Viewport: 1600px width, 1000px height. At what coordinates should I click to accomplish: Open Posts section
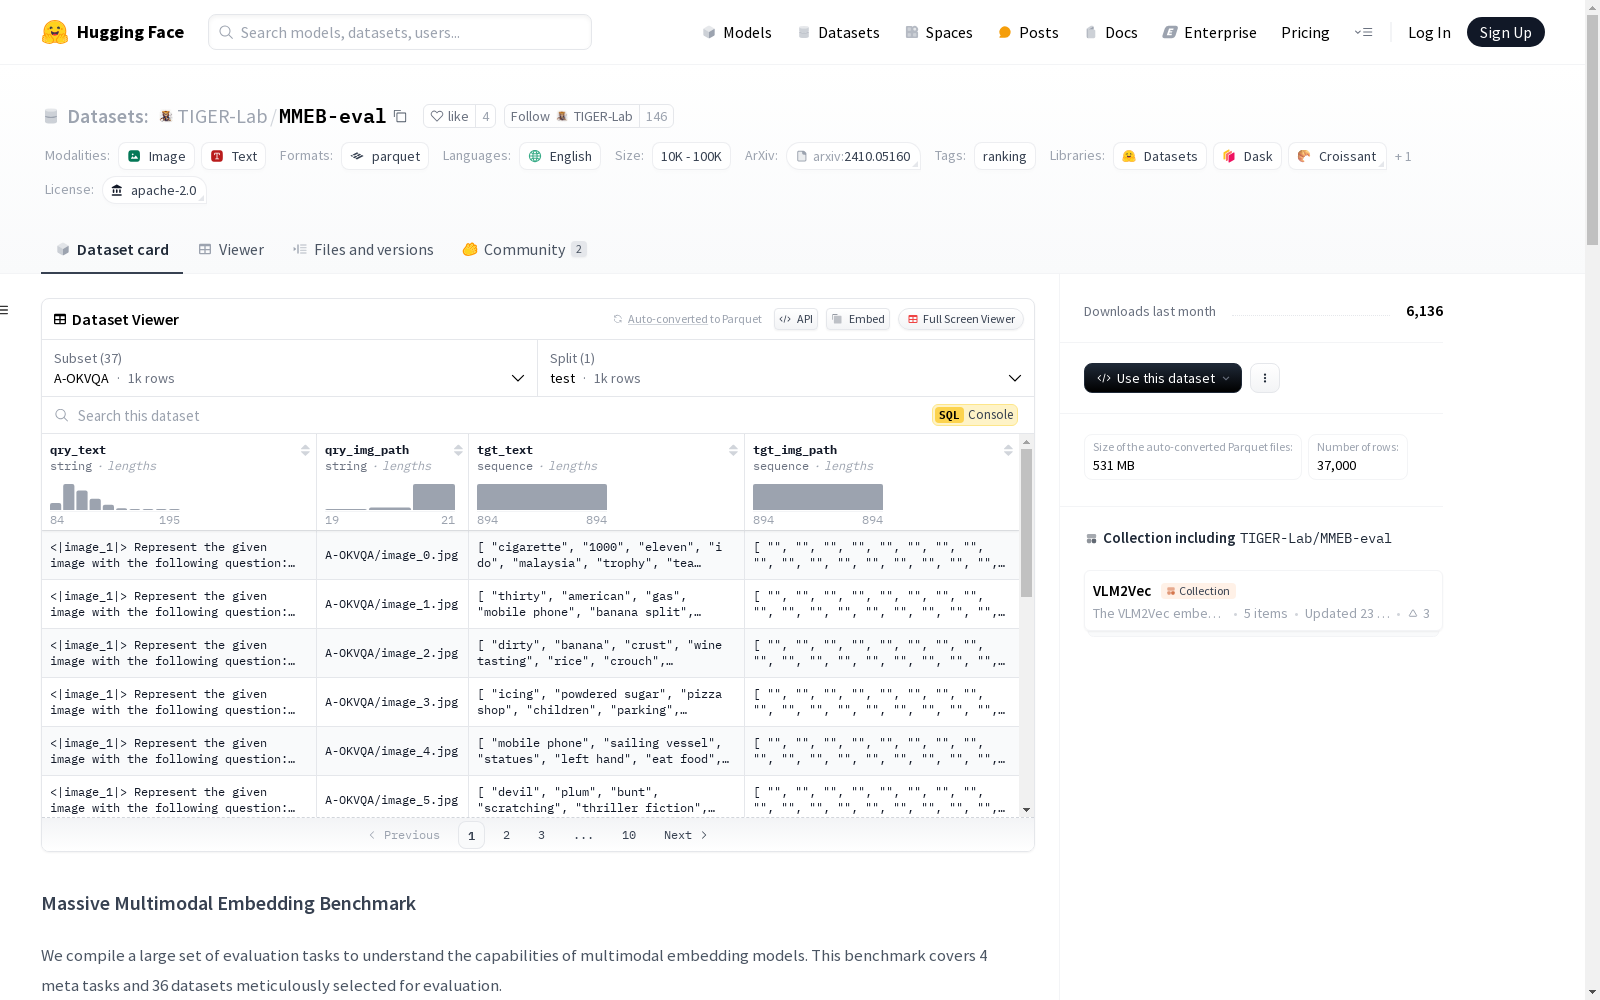pos(1028,32)
